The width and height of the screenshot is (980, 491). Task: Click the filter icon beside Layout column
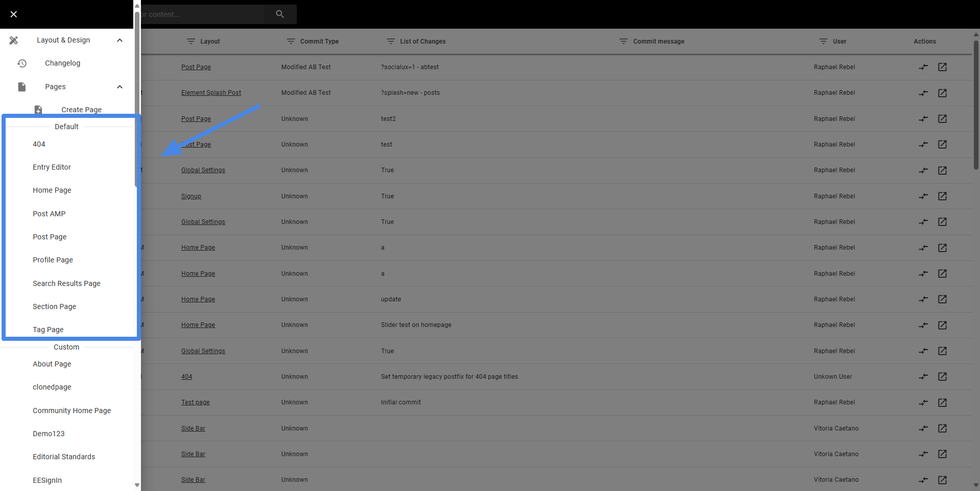[191, 42]
